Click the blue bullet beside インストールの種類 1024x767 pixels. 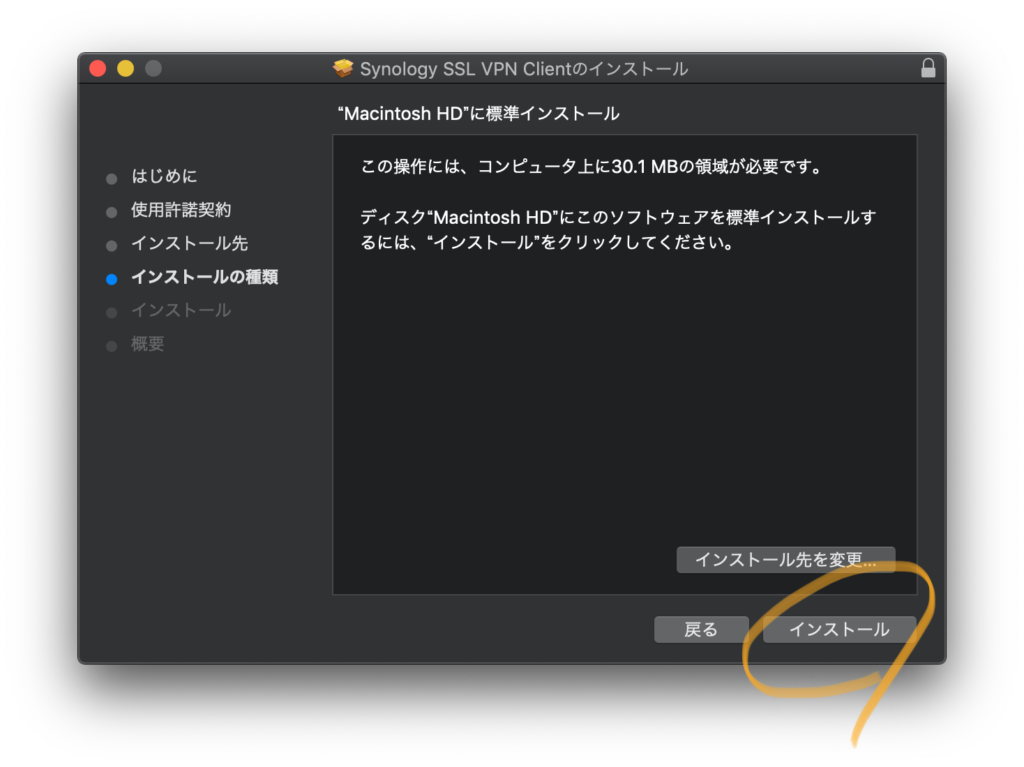[x=111, y=279]
